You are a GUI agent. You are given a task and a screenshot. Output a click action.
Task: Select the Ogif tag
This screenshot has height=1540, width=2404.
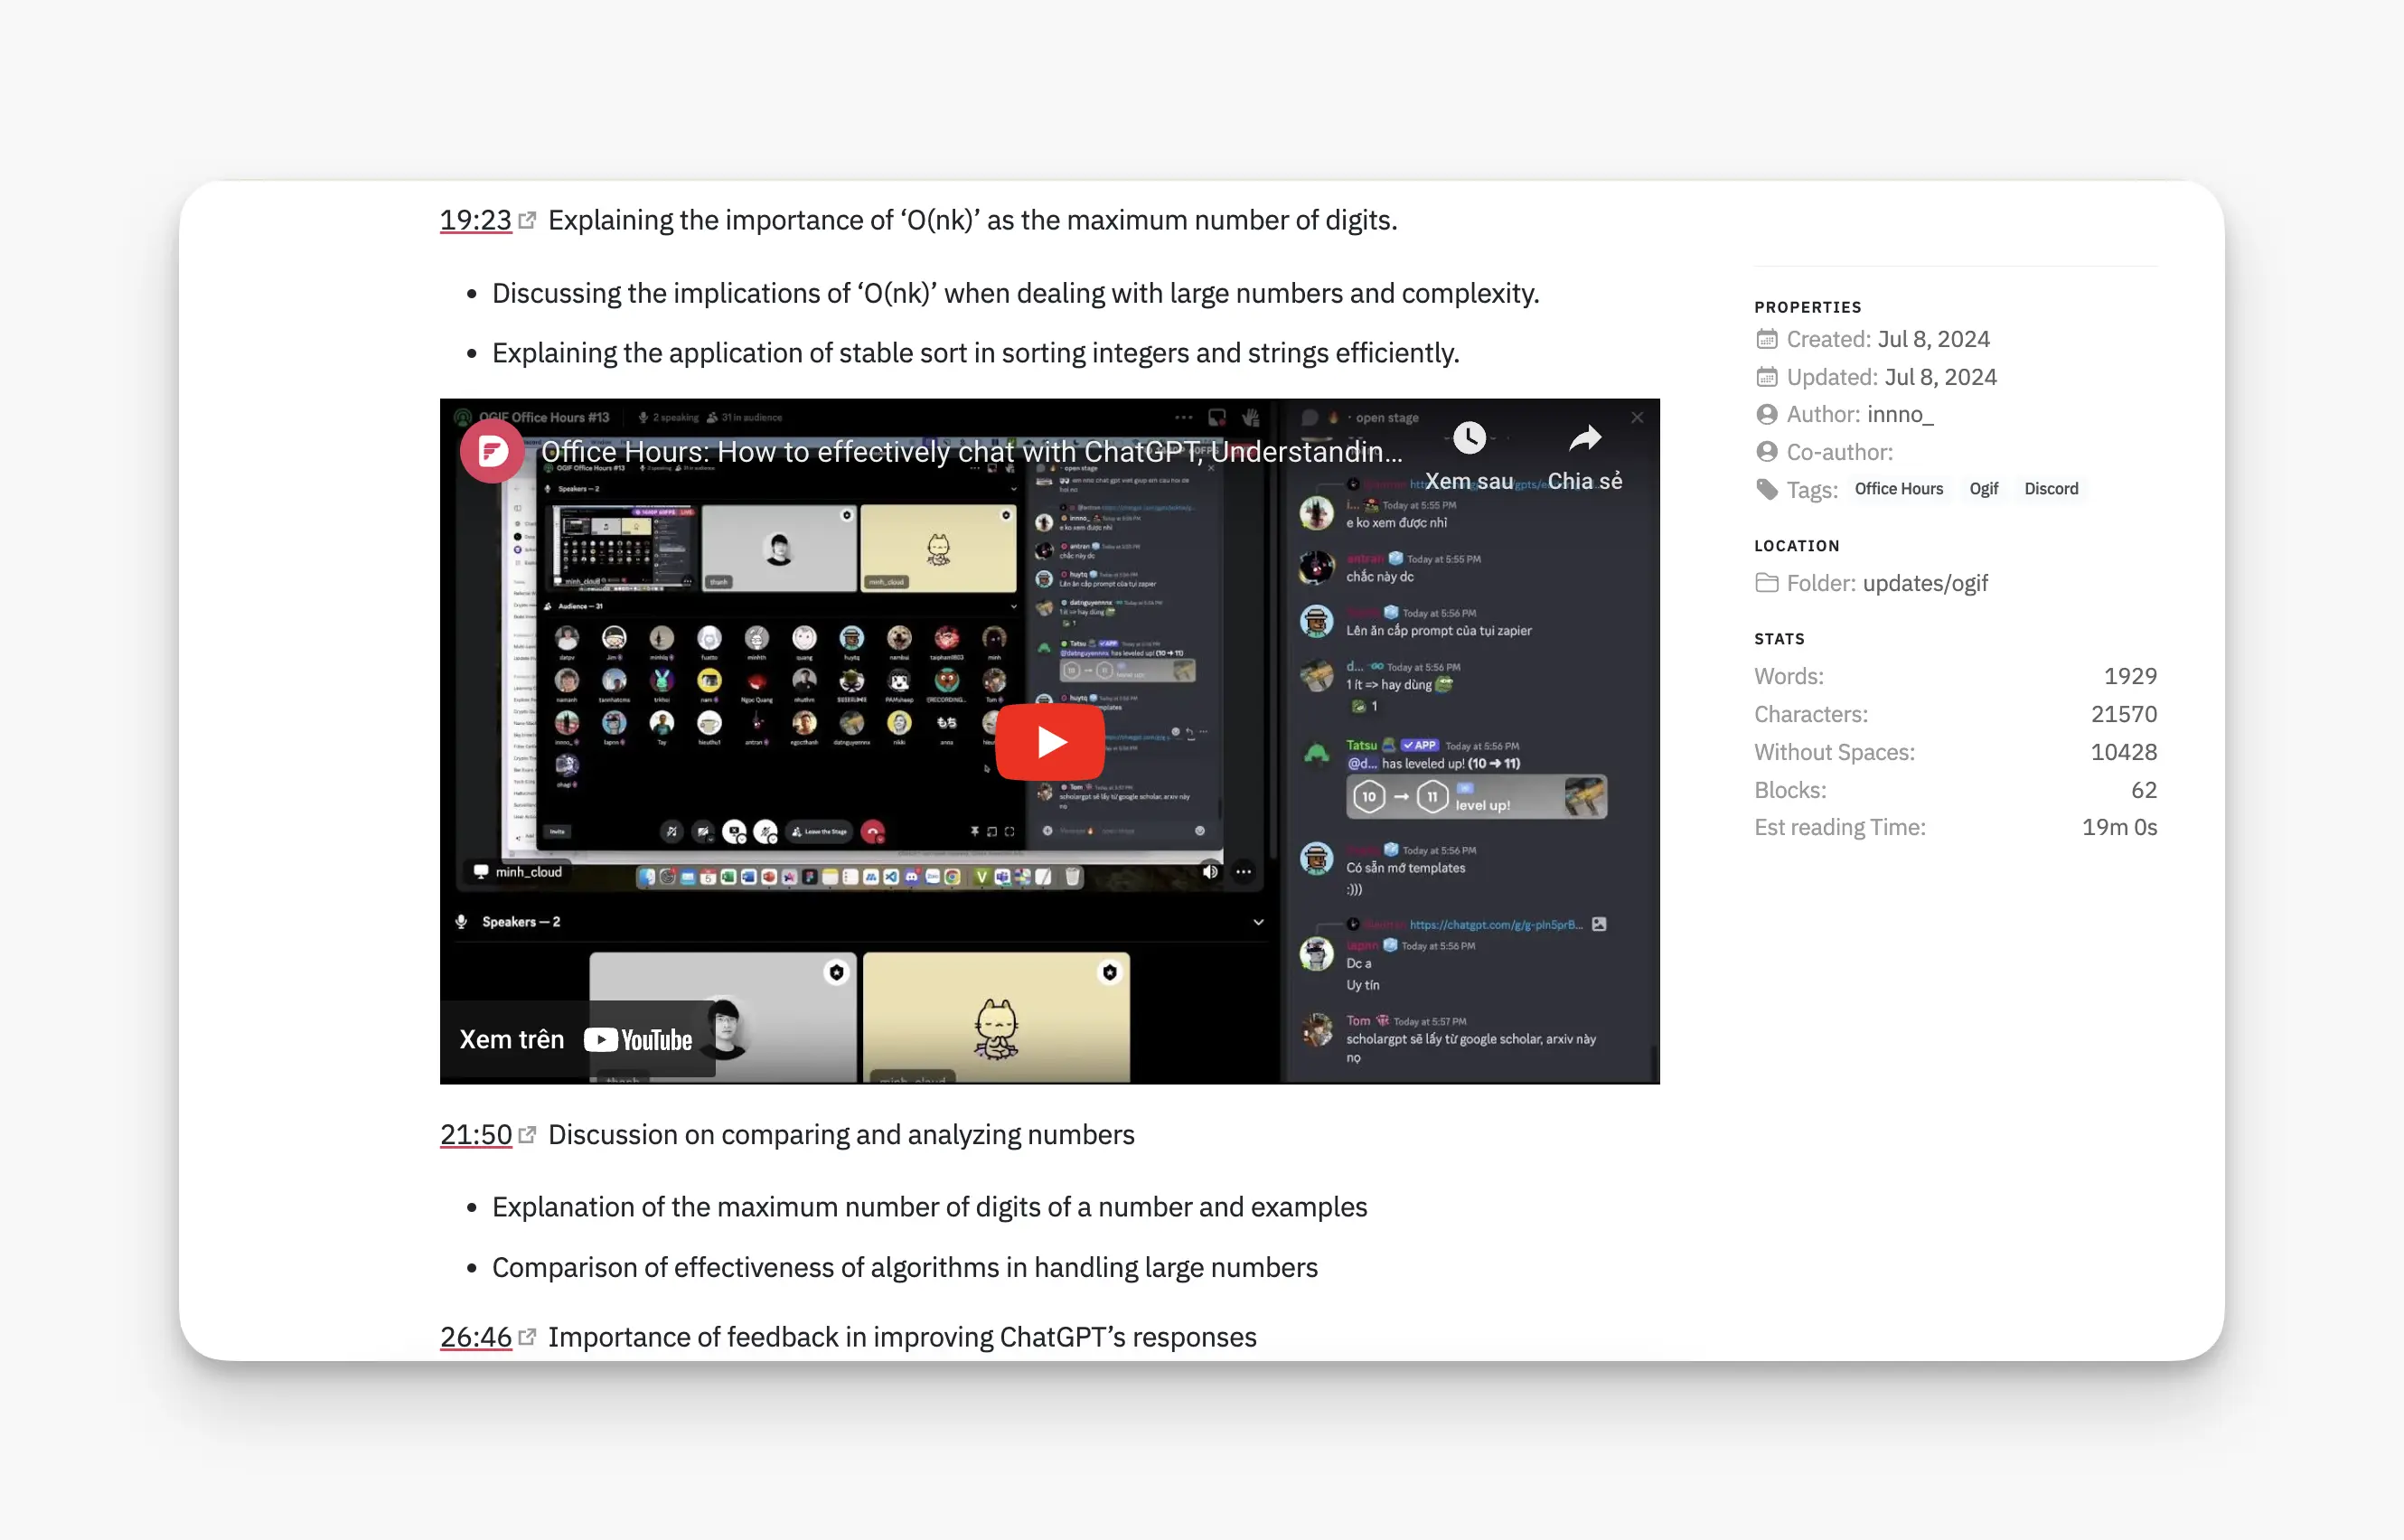1983,489
